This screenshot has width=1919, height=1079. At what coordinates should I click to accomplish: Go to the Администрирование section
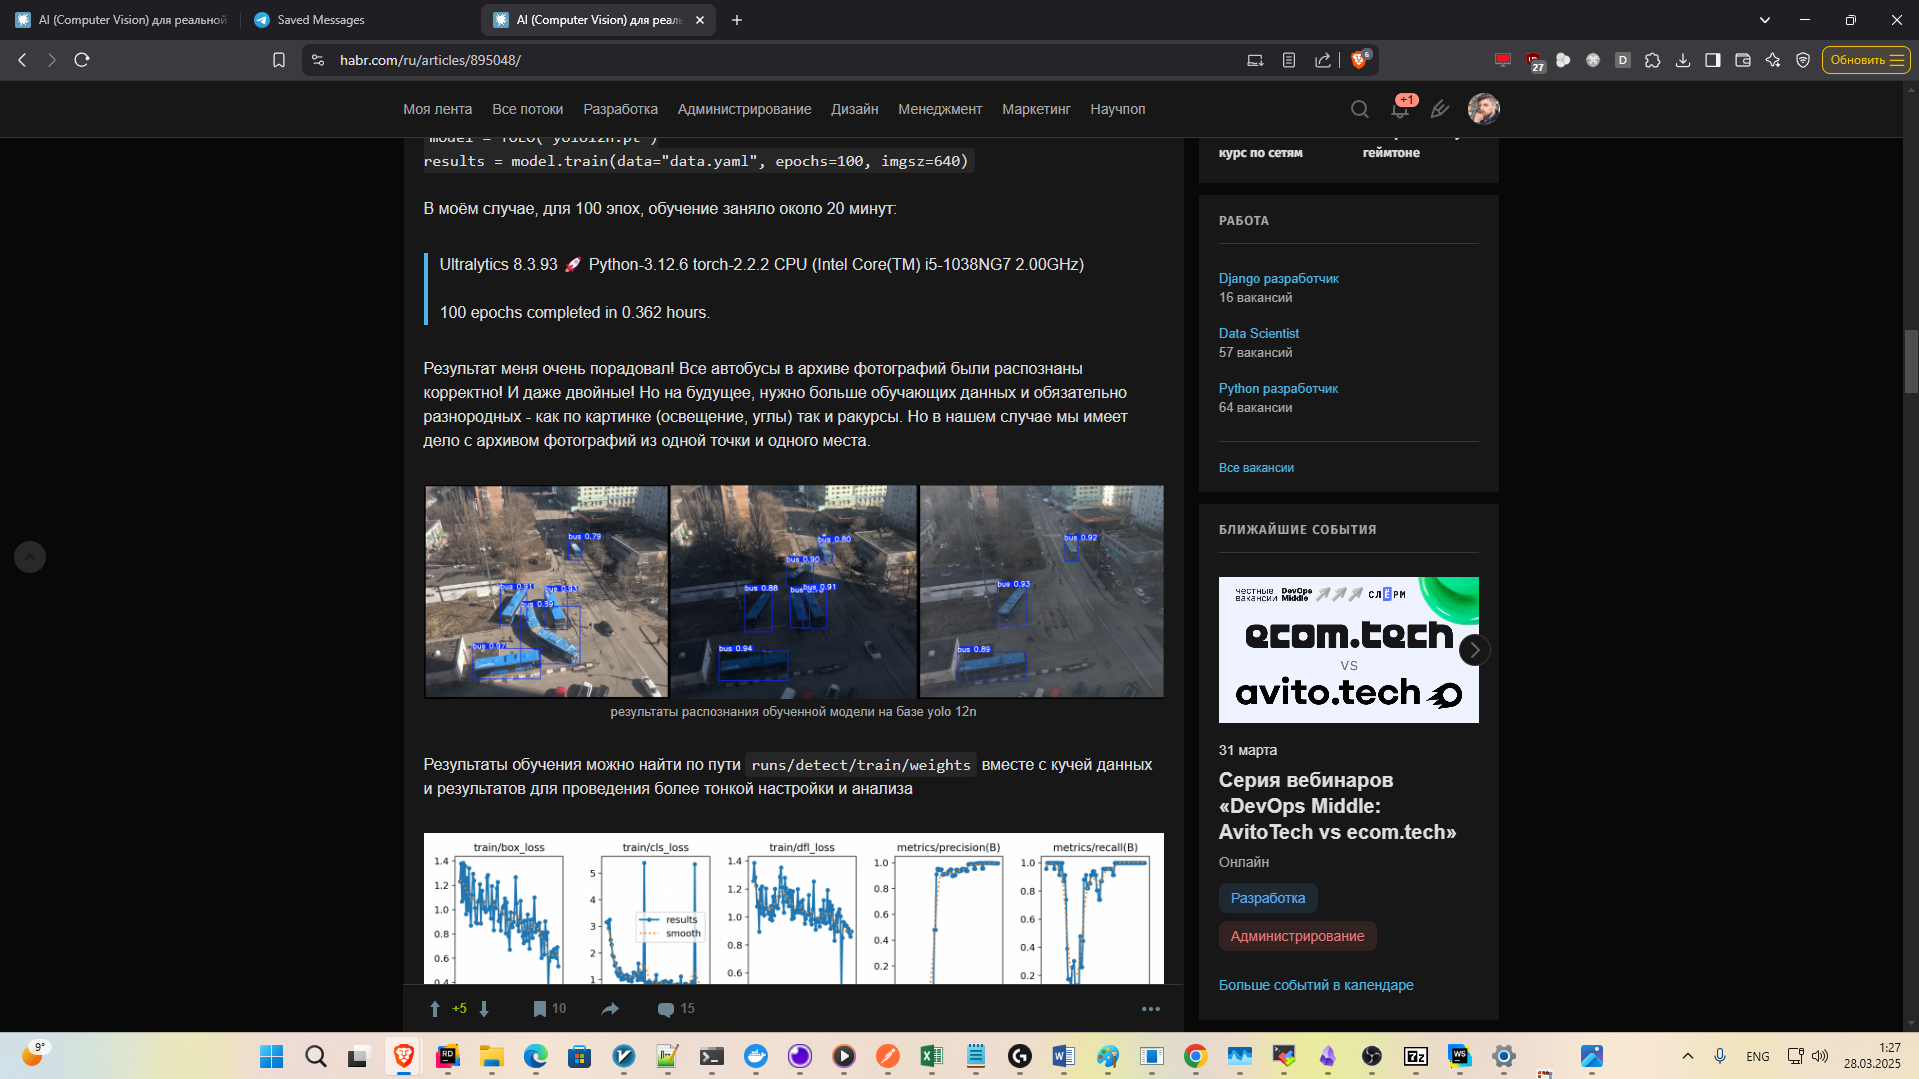tap(744, 109)
